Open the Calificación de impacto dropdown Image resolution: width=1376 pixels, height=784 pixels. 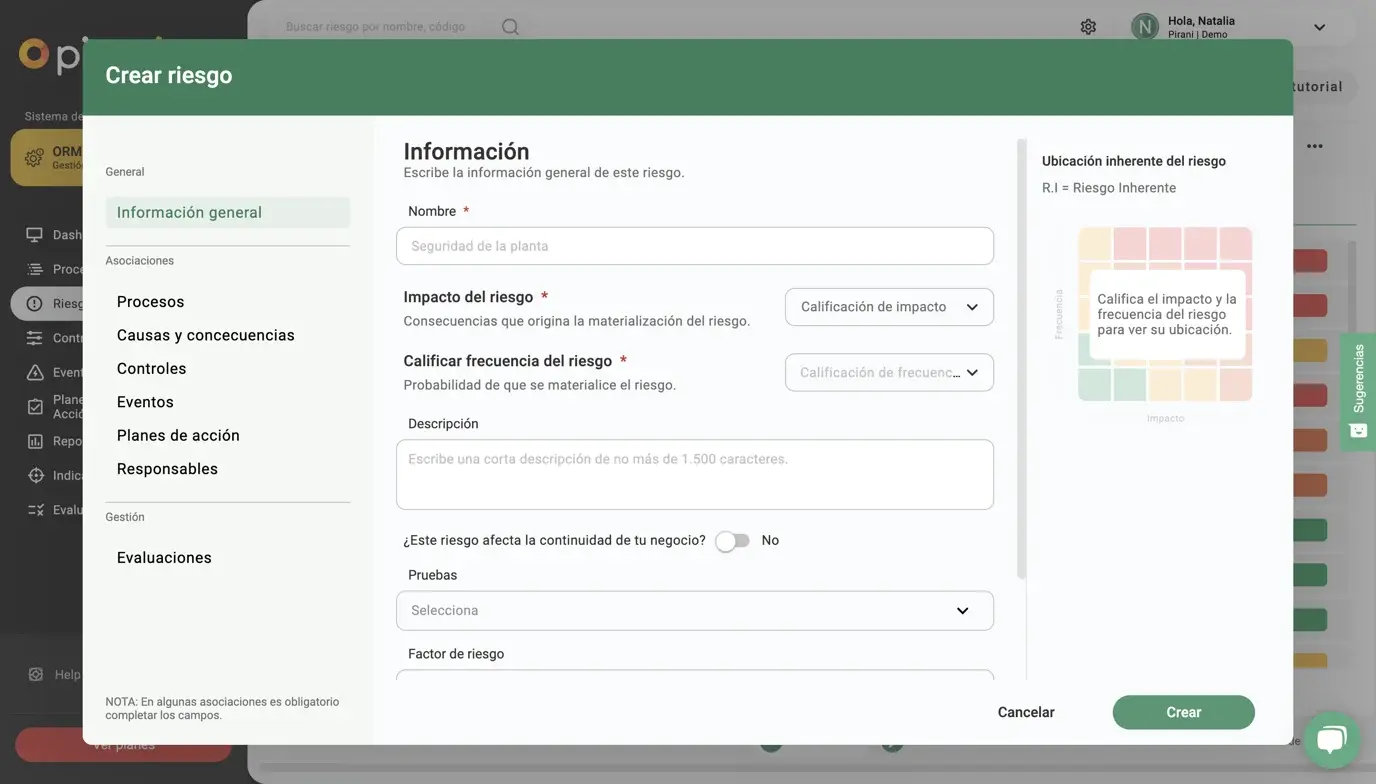point(889,307)
